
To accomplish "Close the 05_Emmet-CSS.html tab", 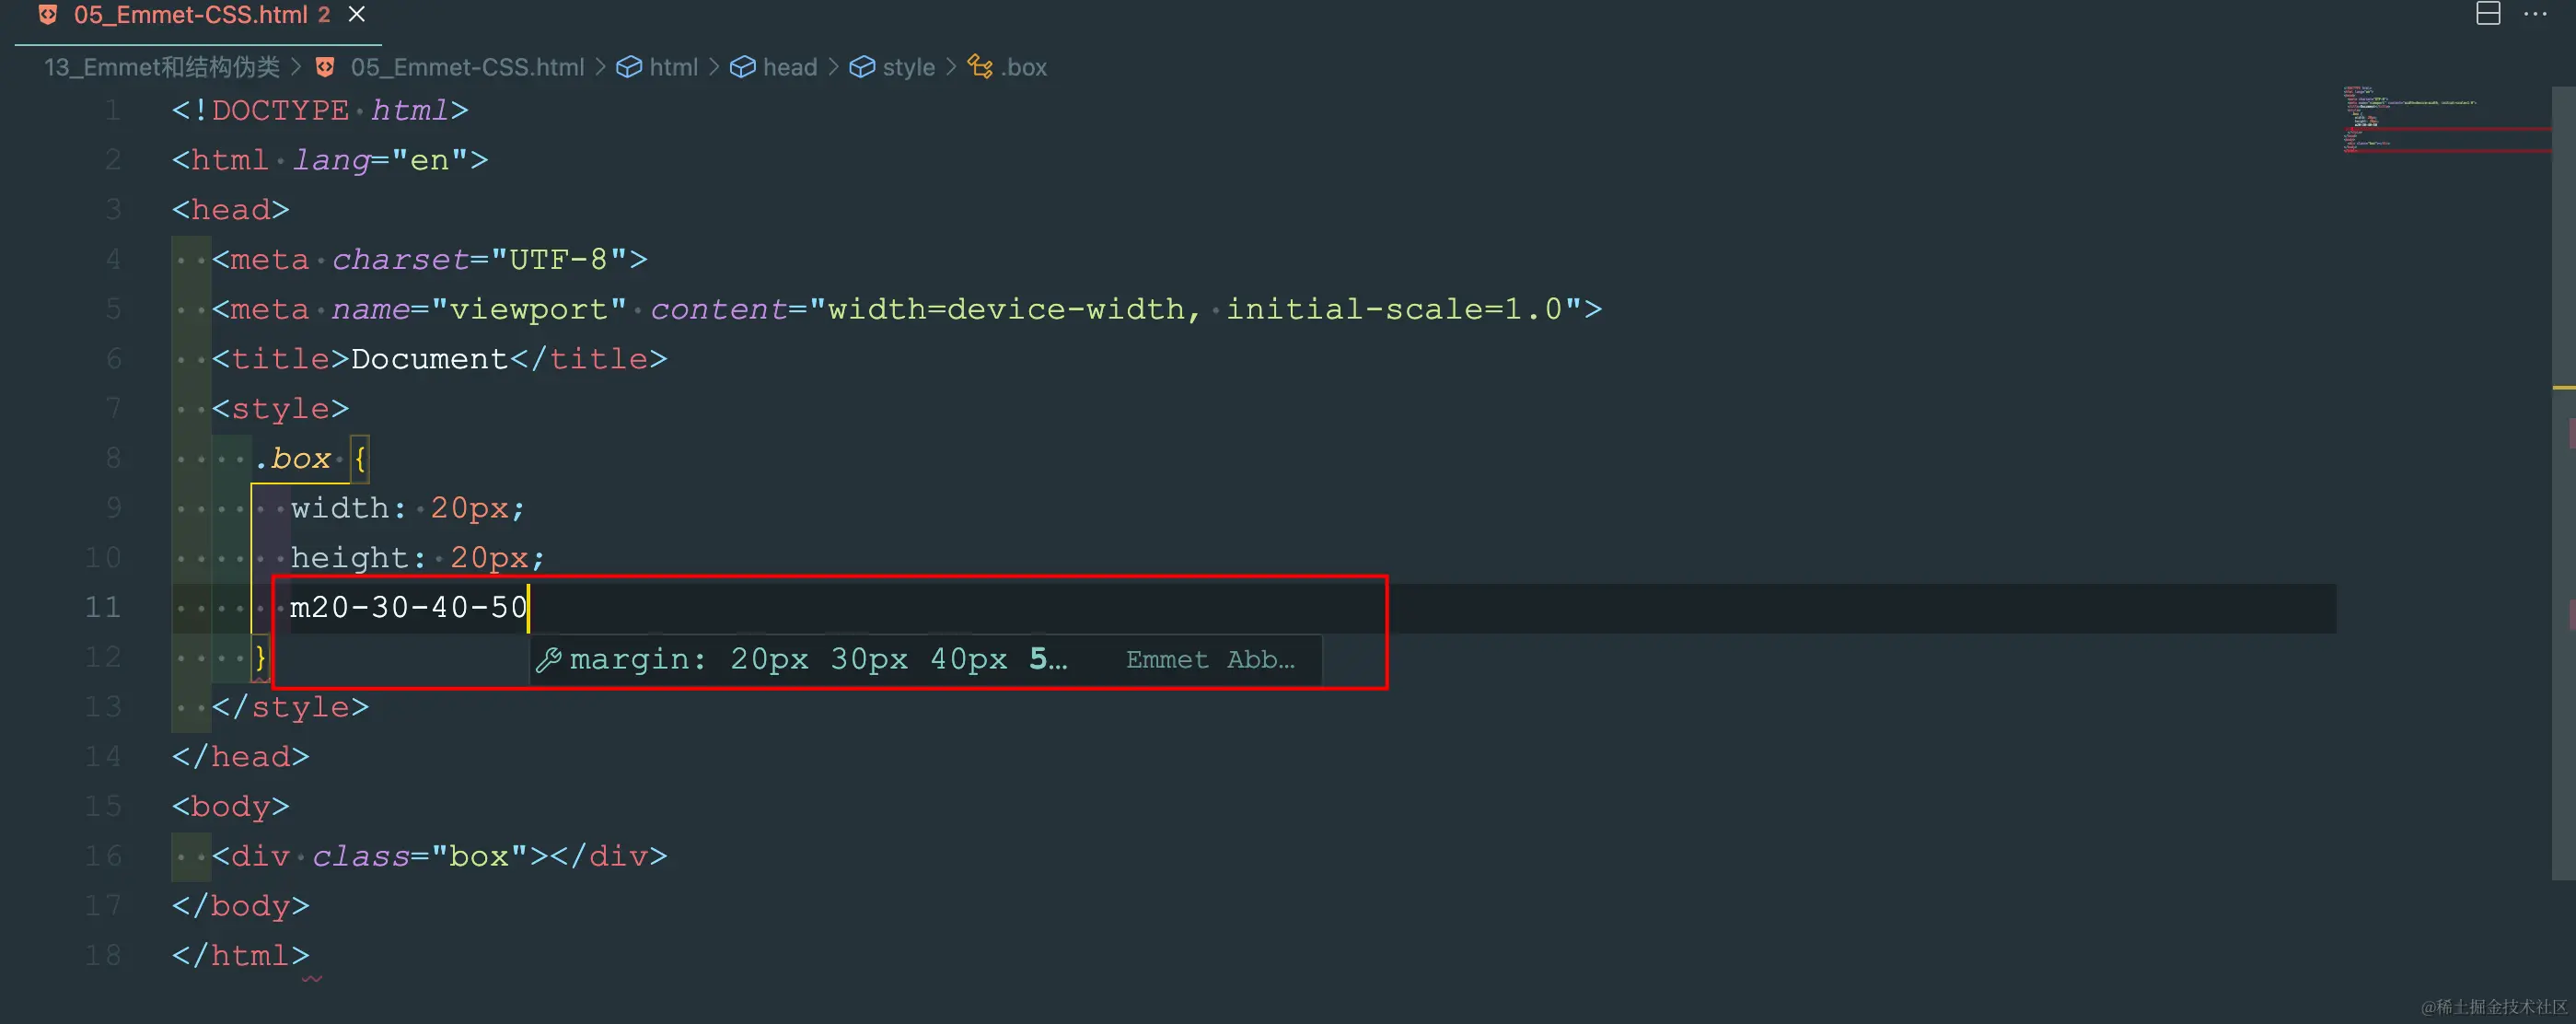I will click(357, 15).
